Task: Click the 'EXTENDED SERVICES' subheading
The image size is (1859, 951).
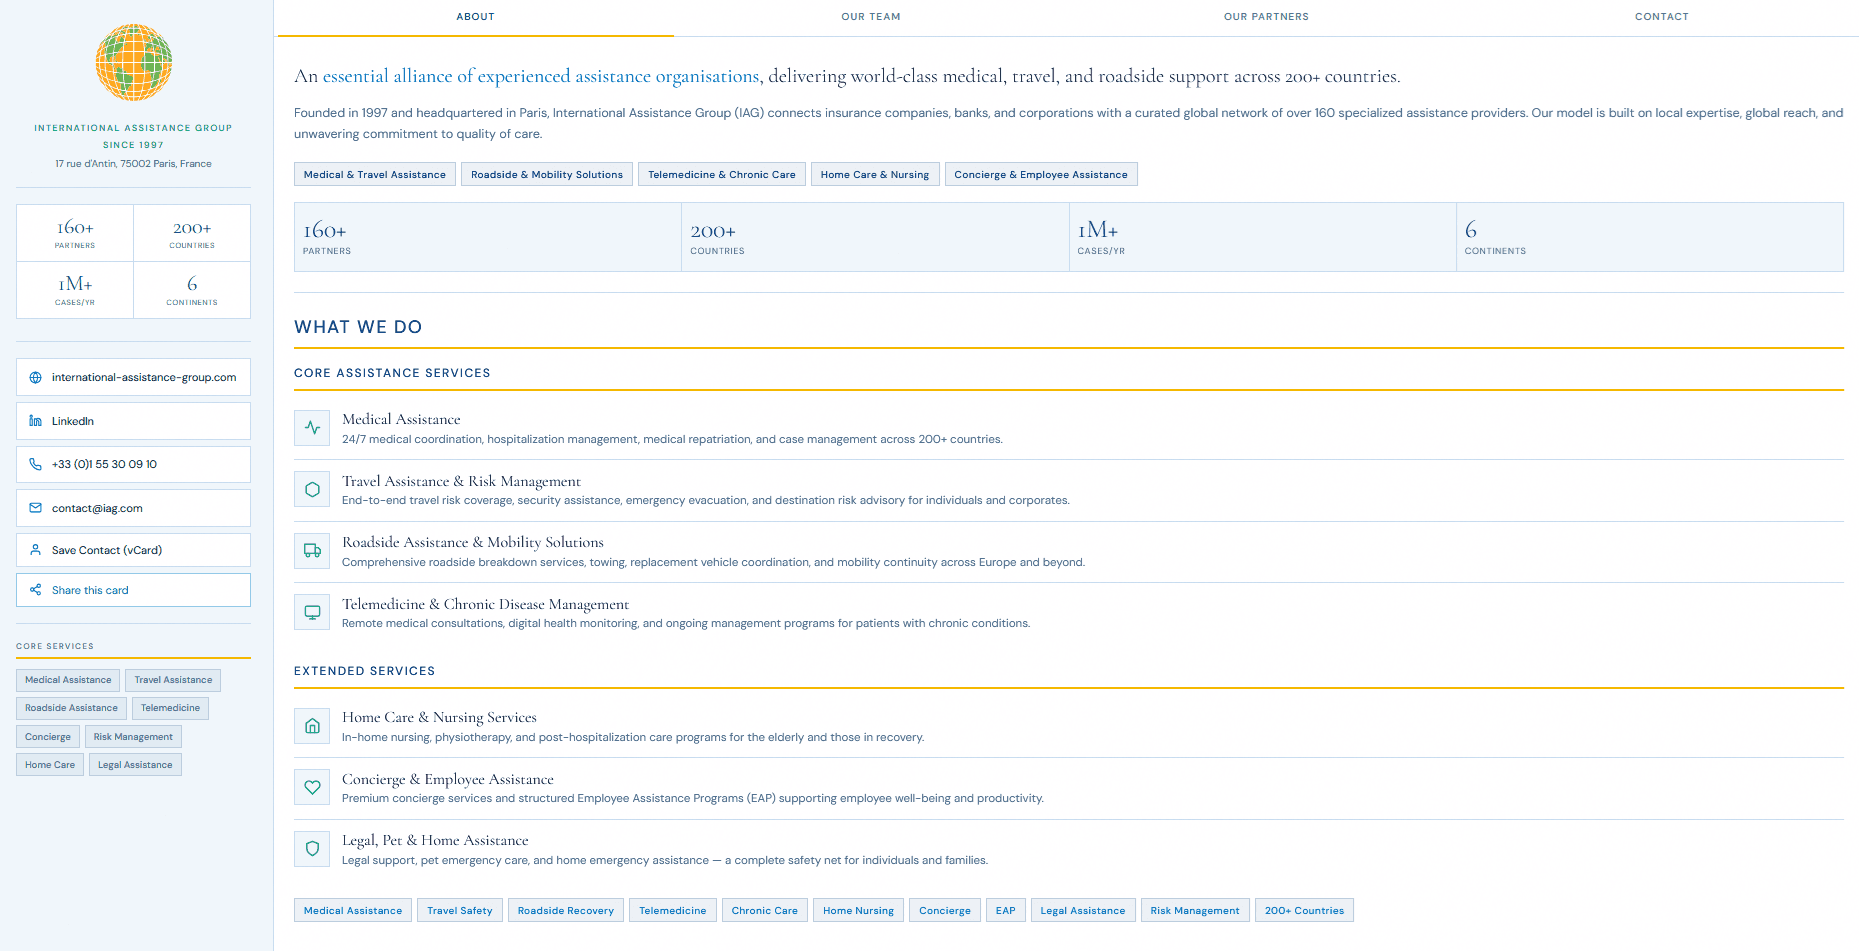Action: click(364, 671)
